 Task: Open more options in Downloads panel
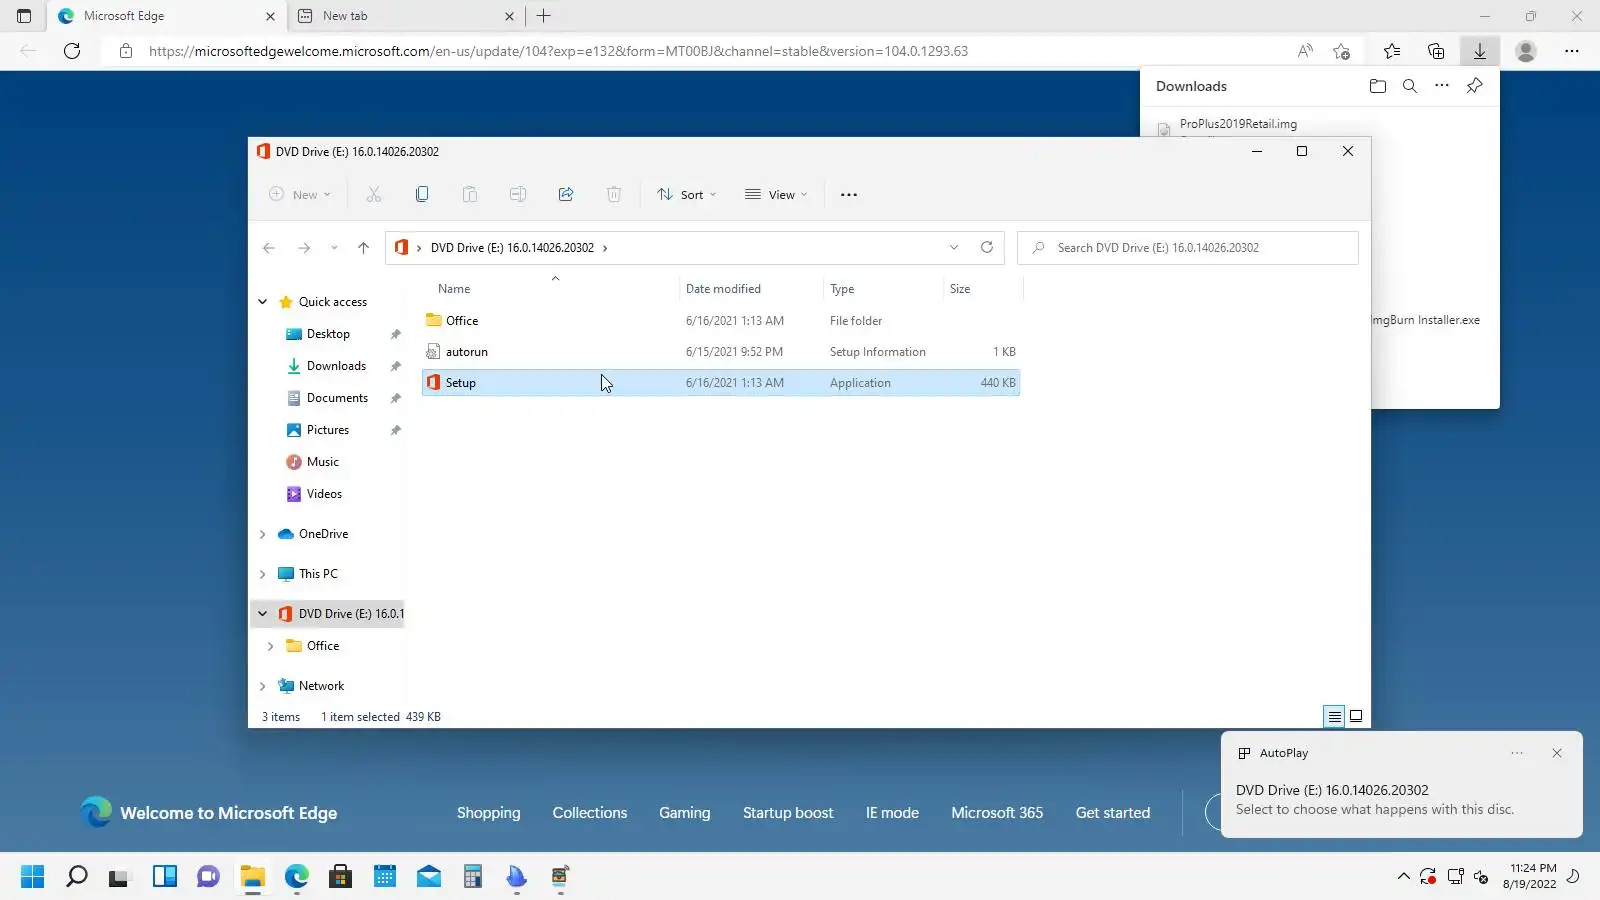(x=1442, y=86)
